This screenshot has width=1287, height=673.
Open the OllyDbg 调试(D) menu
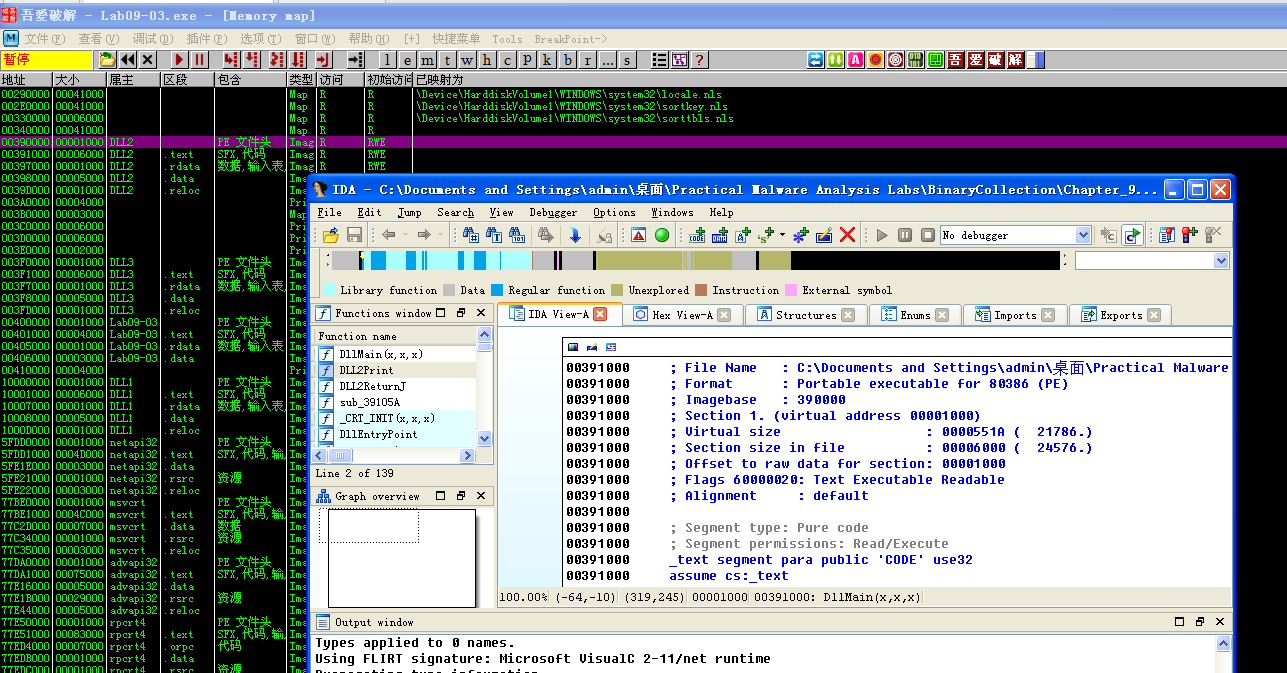(x=153, y=38)
